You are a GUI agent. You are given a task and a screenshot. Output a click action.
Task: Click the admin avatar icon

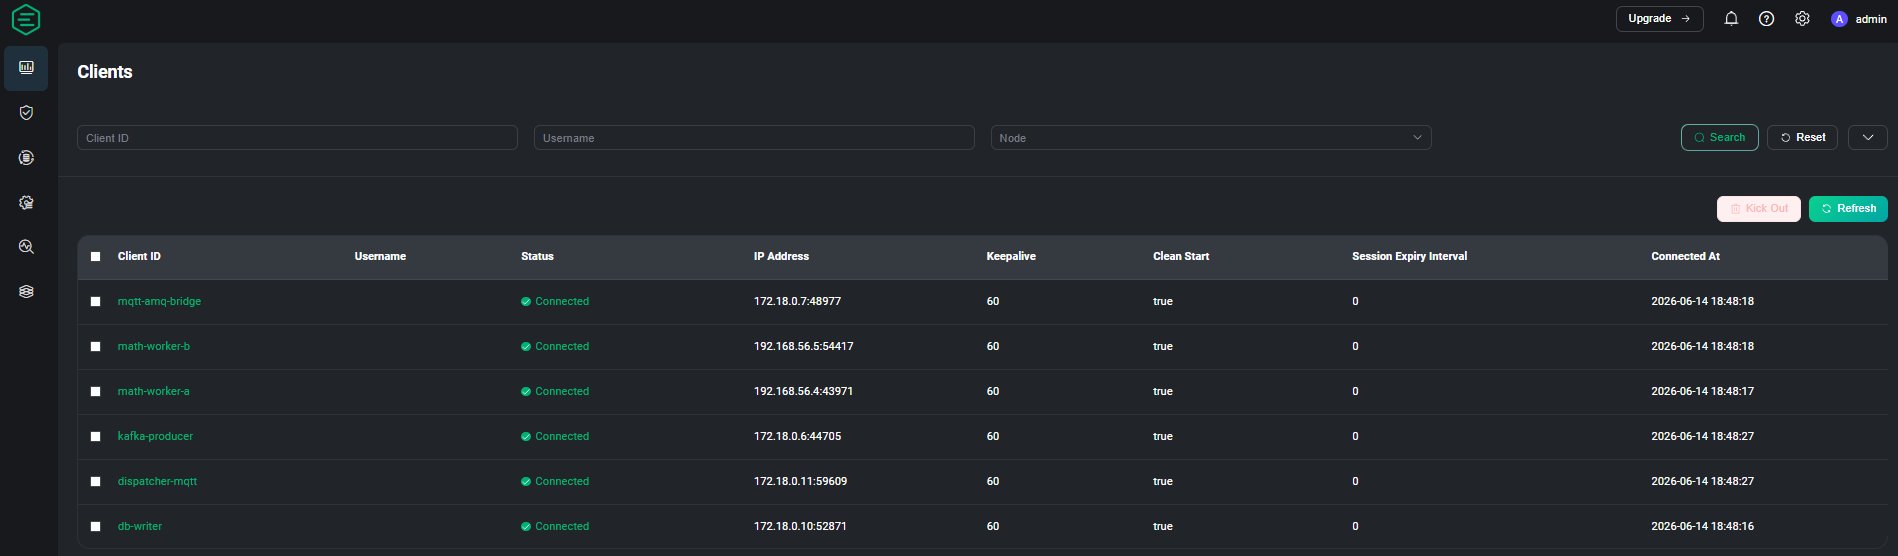pyautogui.click(x=1838, y=19)
